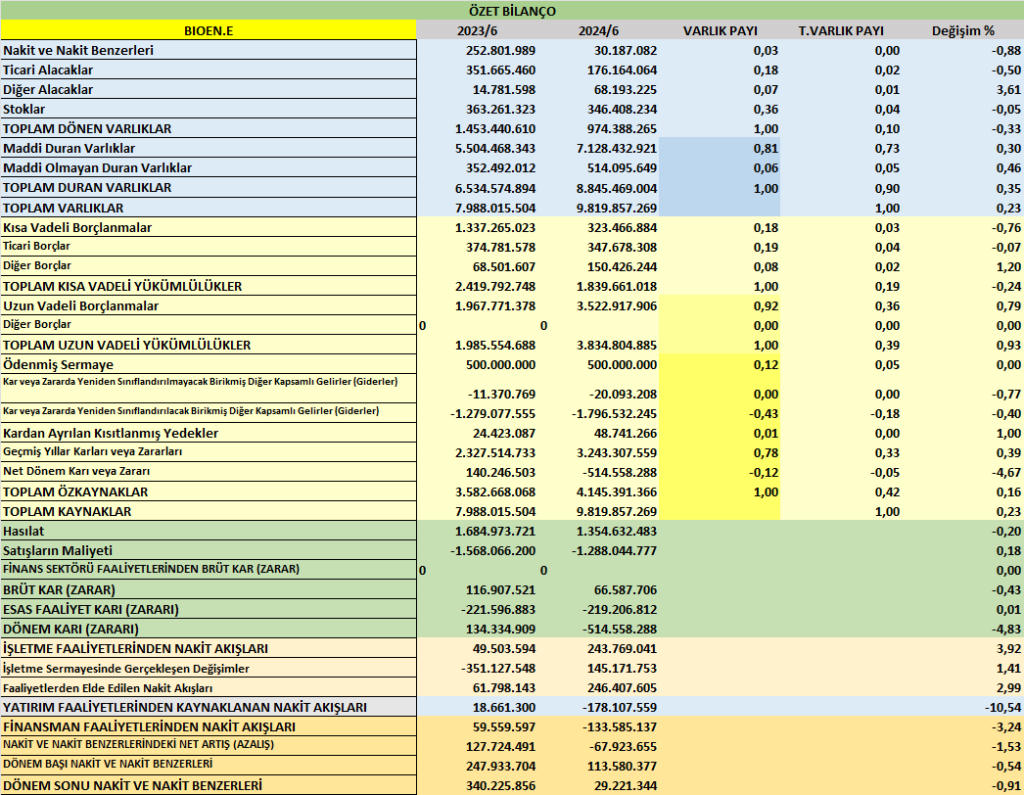Click the TOPLAM DÖNEN VARLIKLAR label
This screenshot has width=1024, height=795.
tap(208, 128)
